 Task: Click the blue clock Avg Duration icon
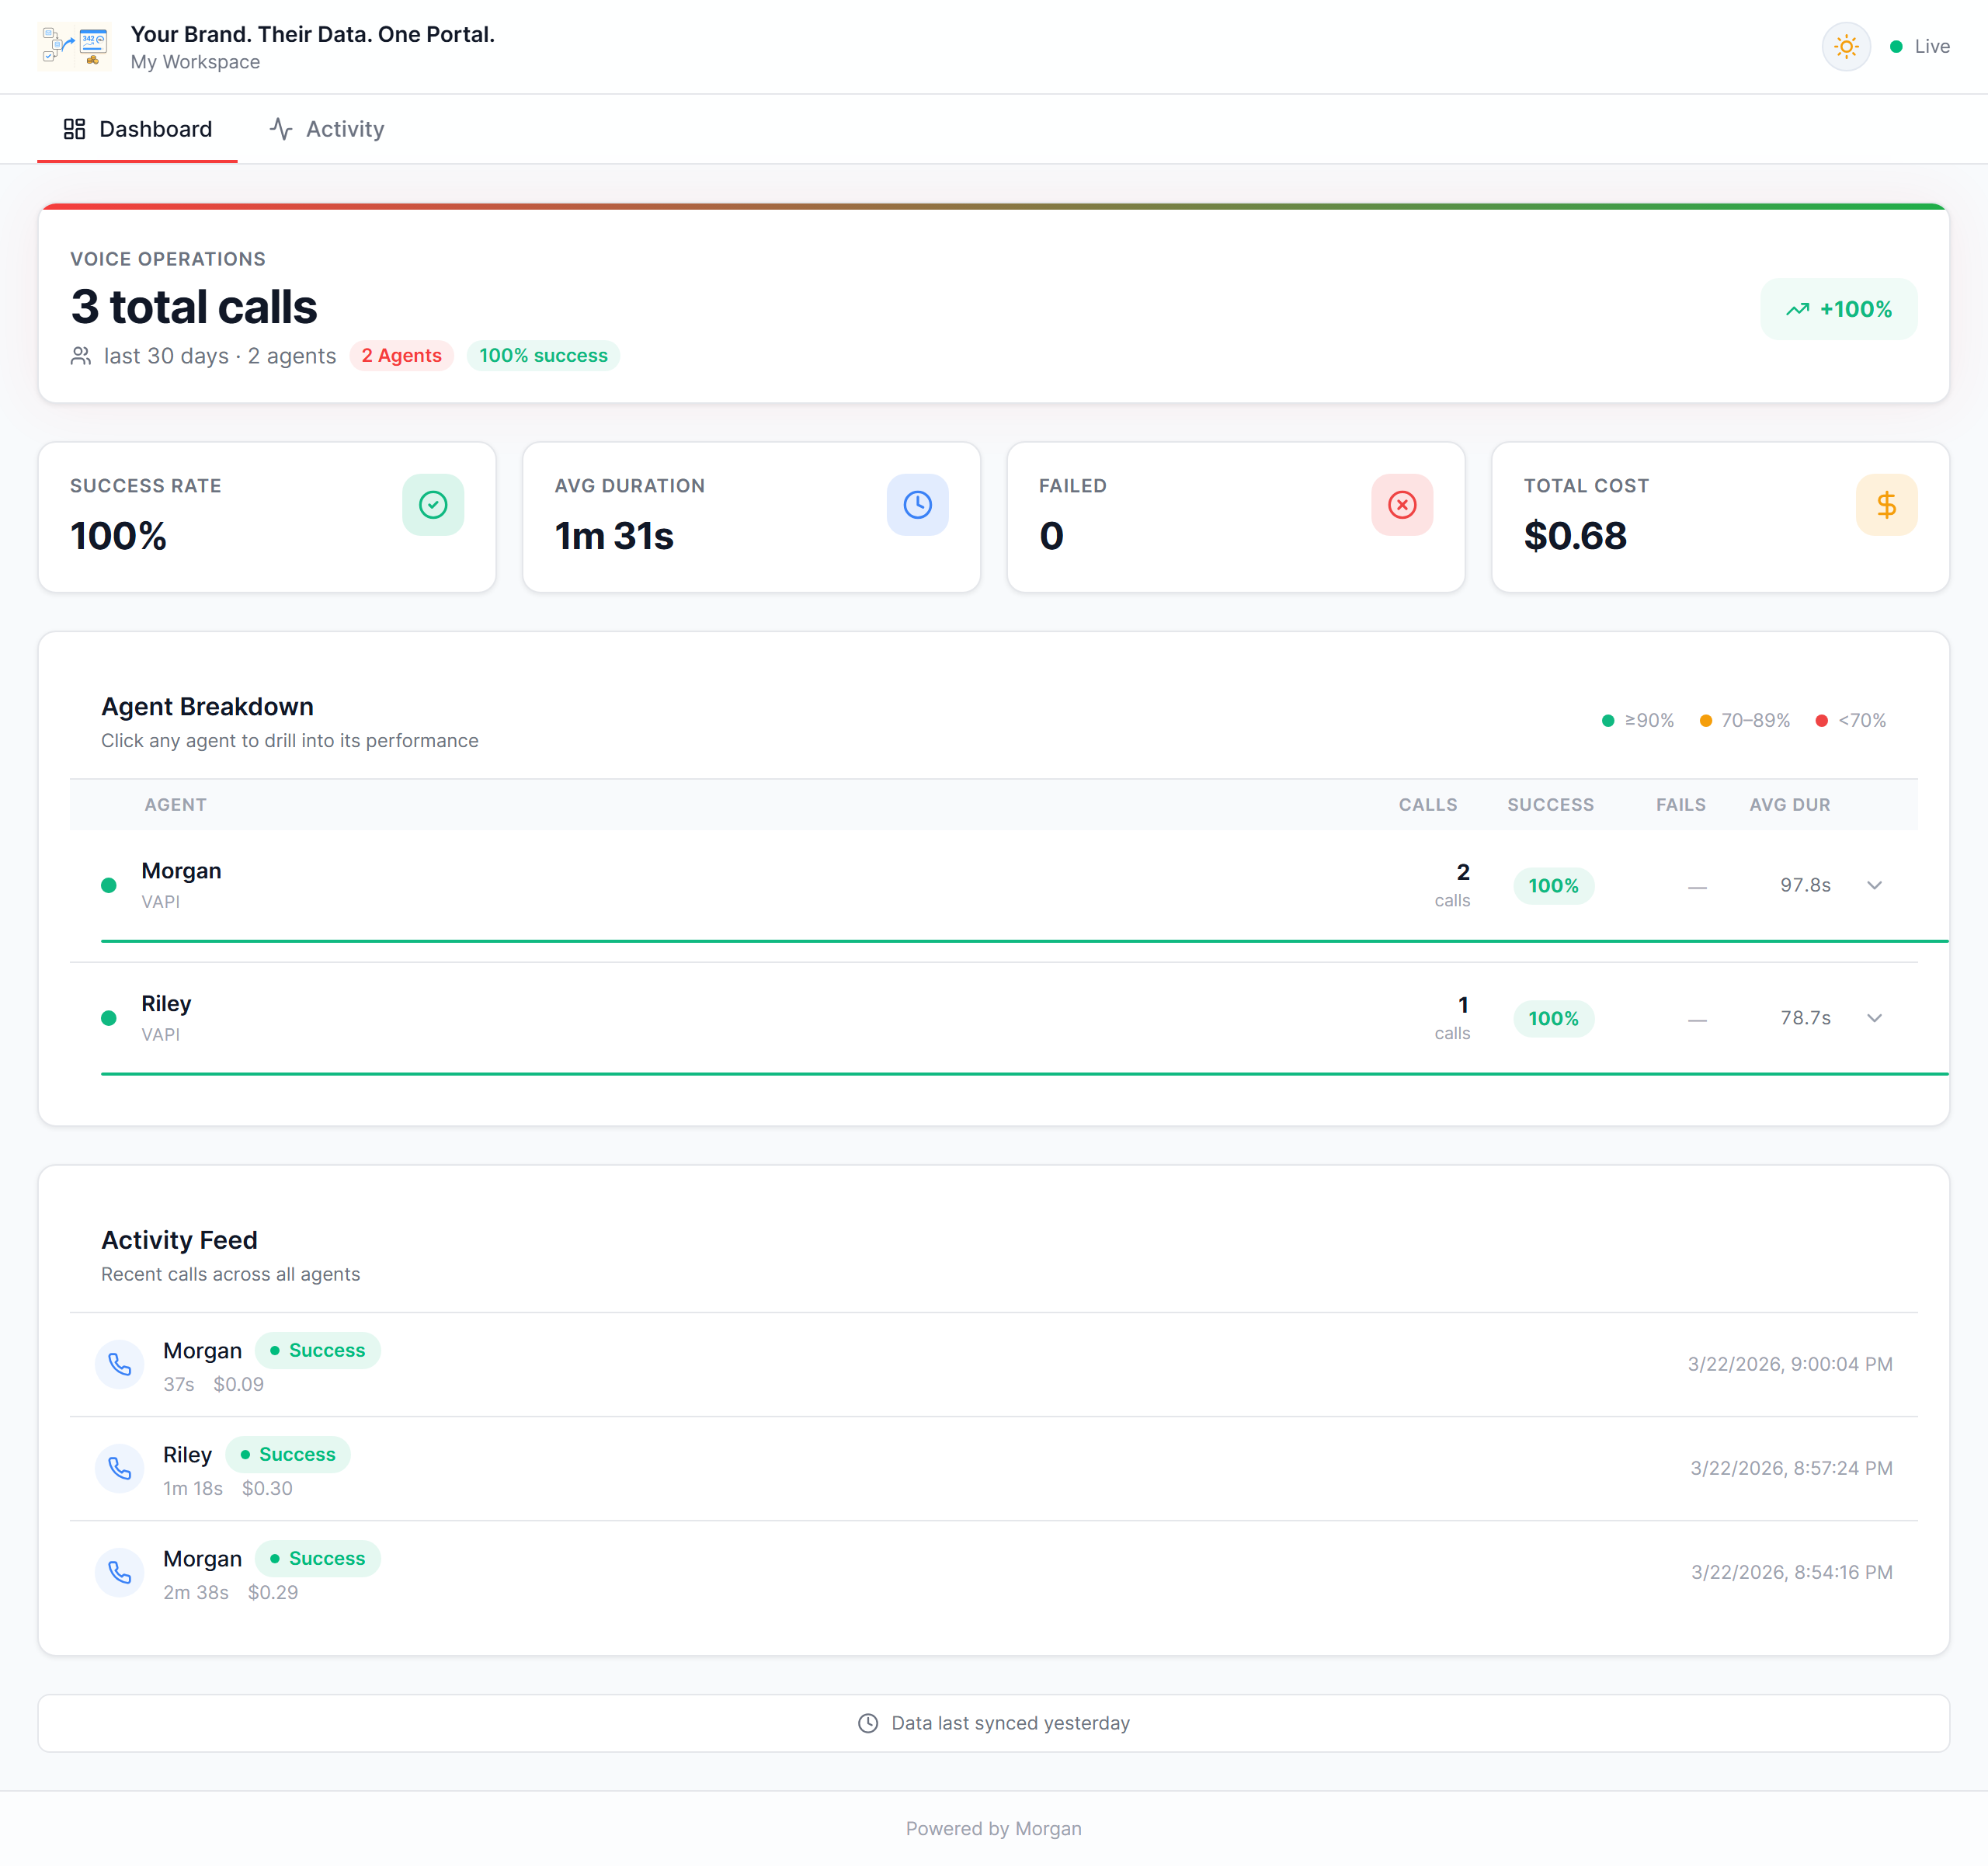(917, 505)
